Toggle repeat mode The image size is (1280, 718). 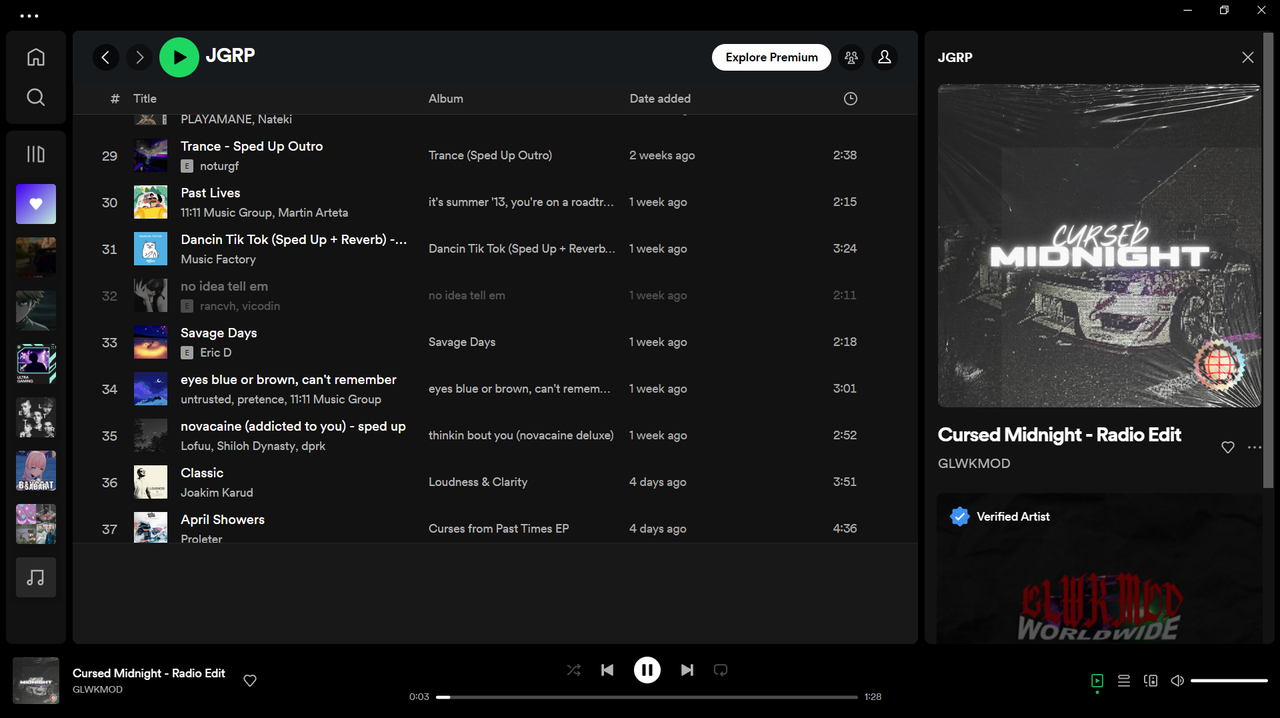[x=720, y=670]
